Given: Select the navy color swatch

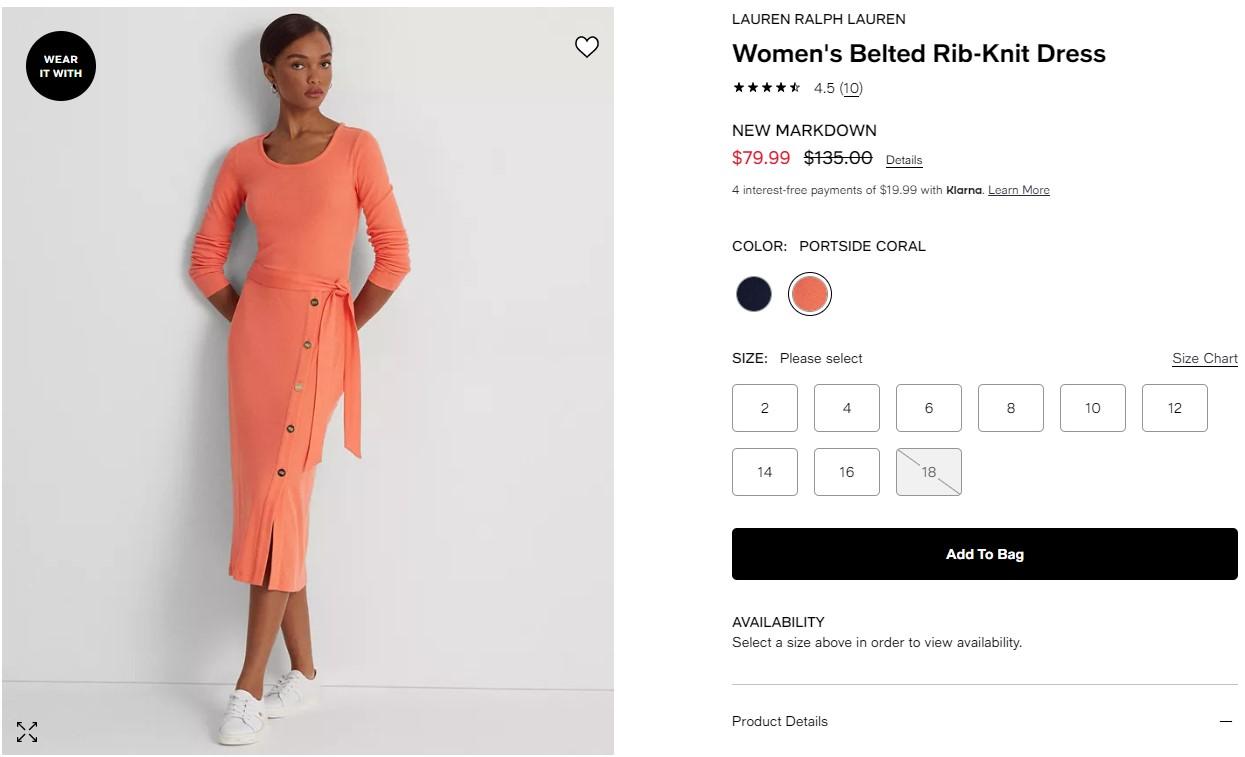Looking at the screenshot, I should (754, 294).
